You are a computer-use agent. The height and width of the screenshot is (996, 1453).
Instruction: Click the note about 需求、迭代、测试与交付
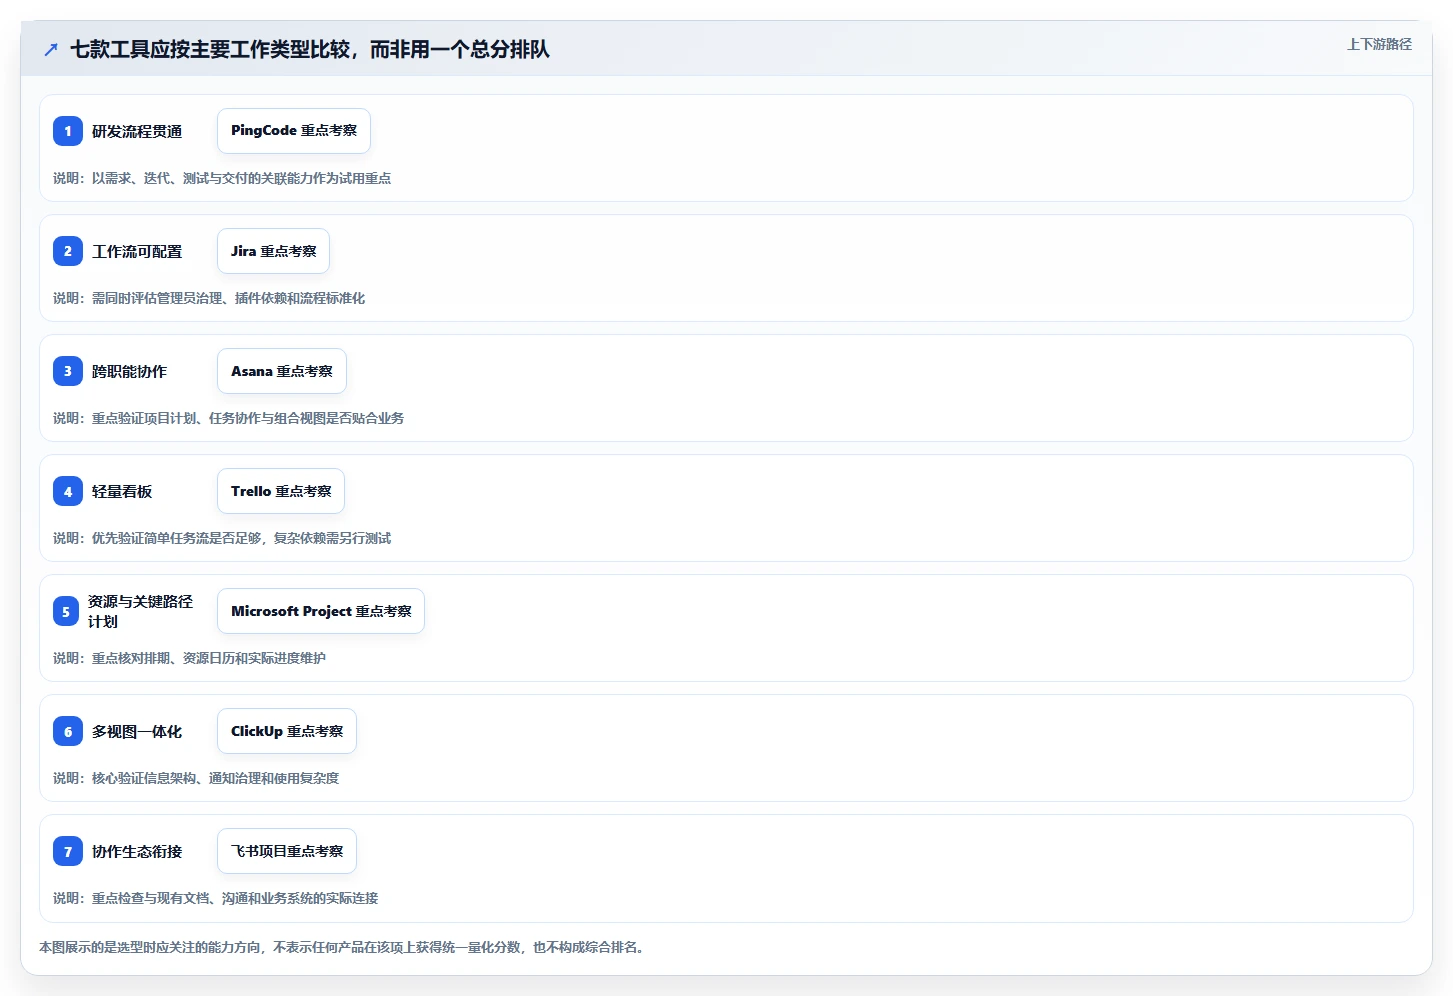click(222, 178)
